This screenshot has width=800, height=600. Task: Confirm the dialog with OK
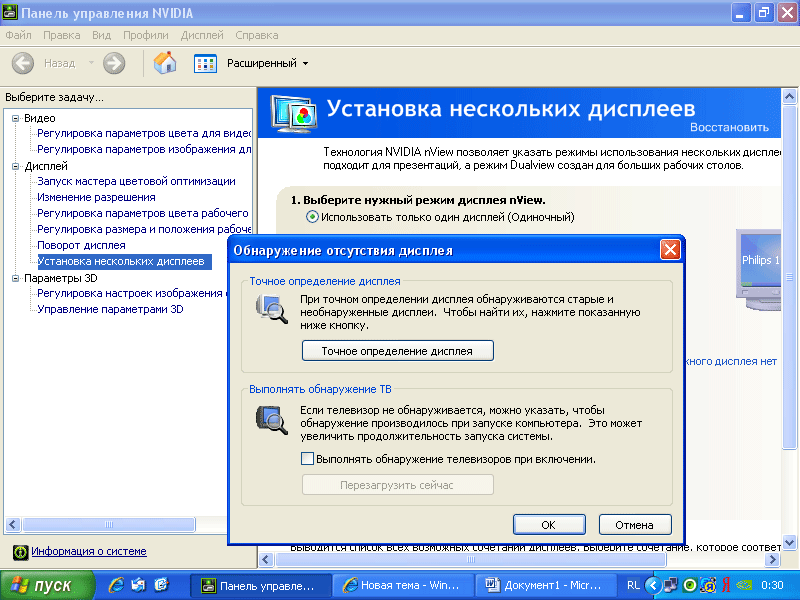(x=549, y=524)
